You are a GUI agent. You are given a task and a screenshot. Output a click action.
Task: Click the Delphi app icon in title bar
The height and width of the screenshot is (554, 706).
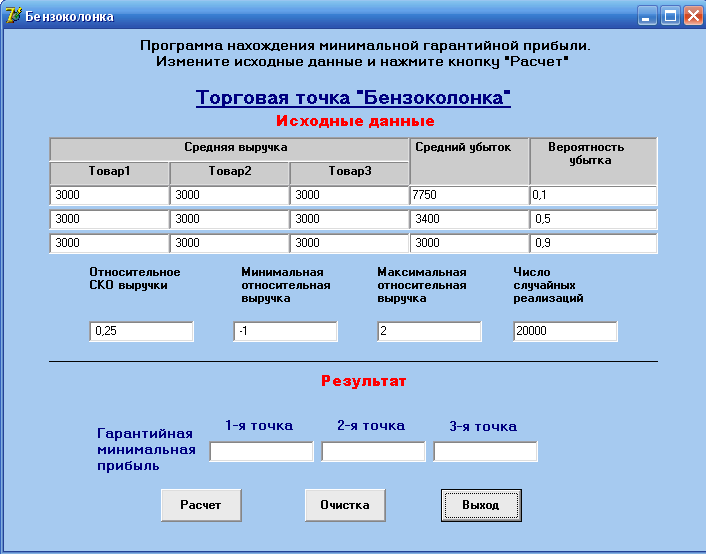coord(13,16)
